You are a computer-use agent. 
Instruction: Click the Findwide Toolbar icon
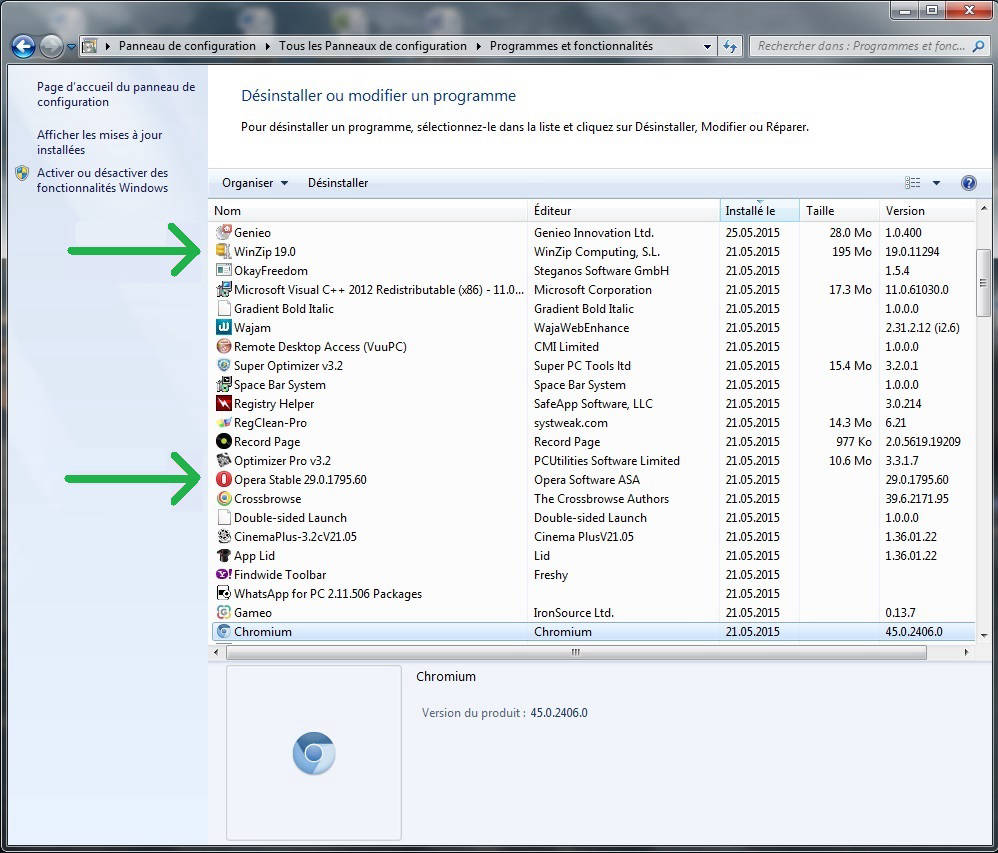pos(224,575)
